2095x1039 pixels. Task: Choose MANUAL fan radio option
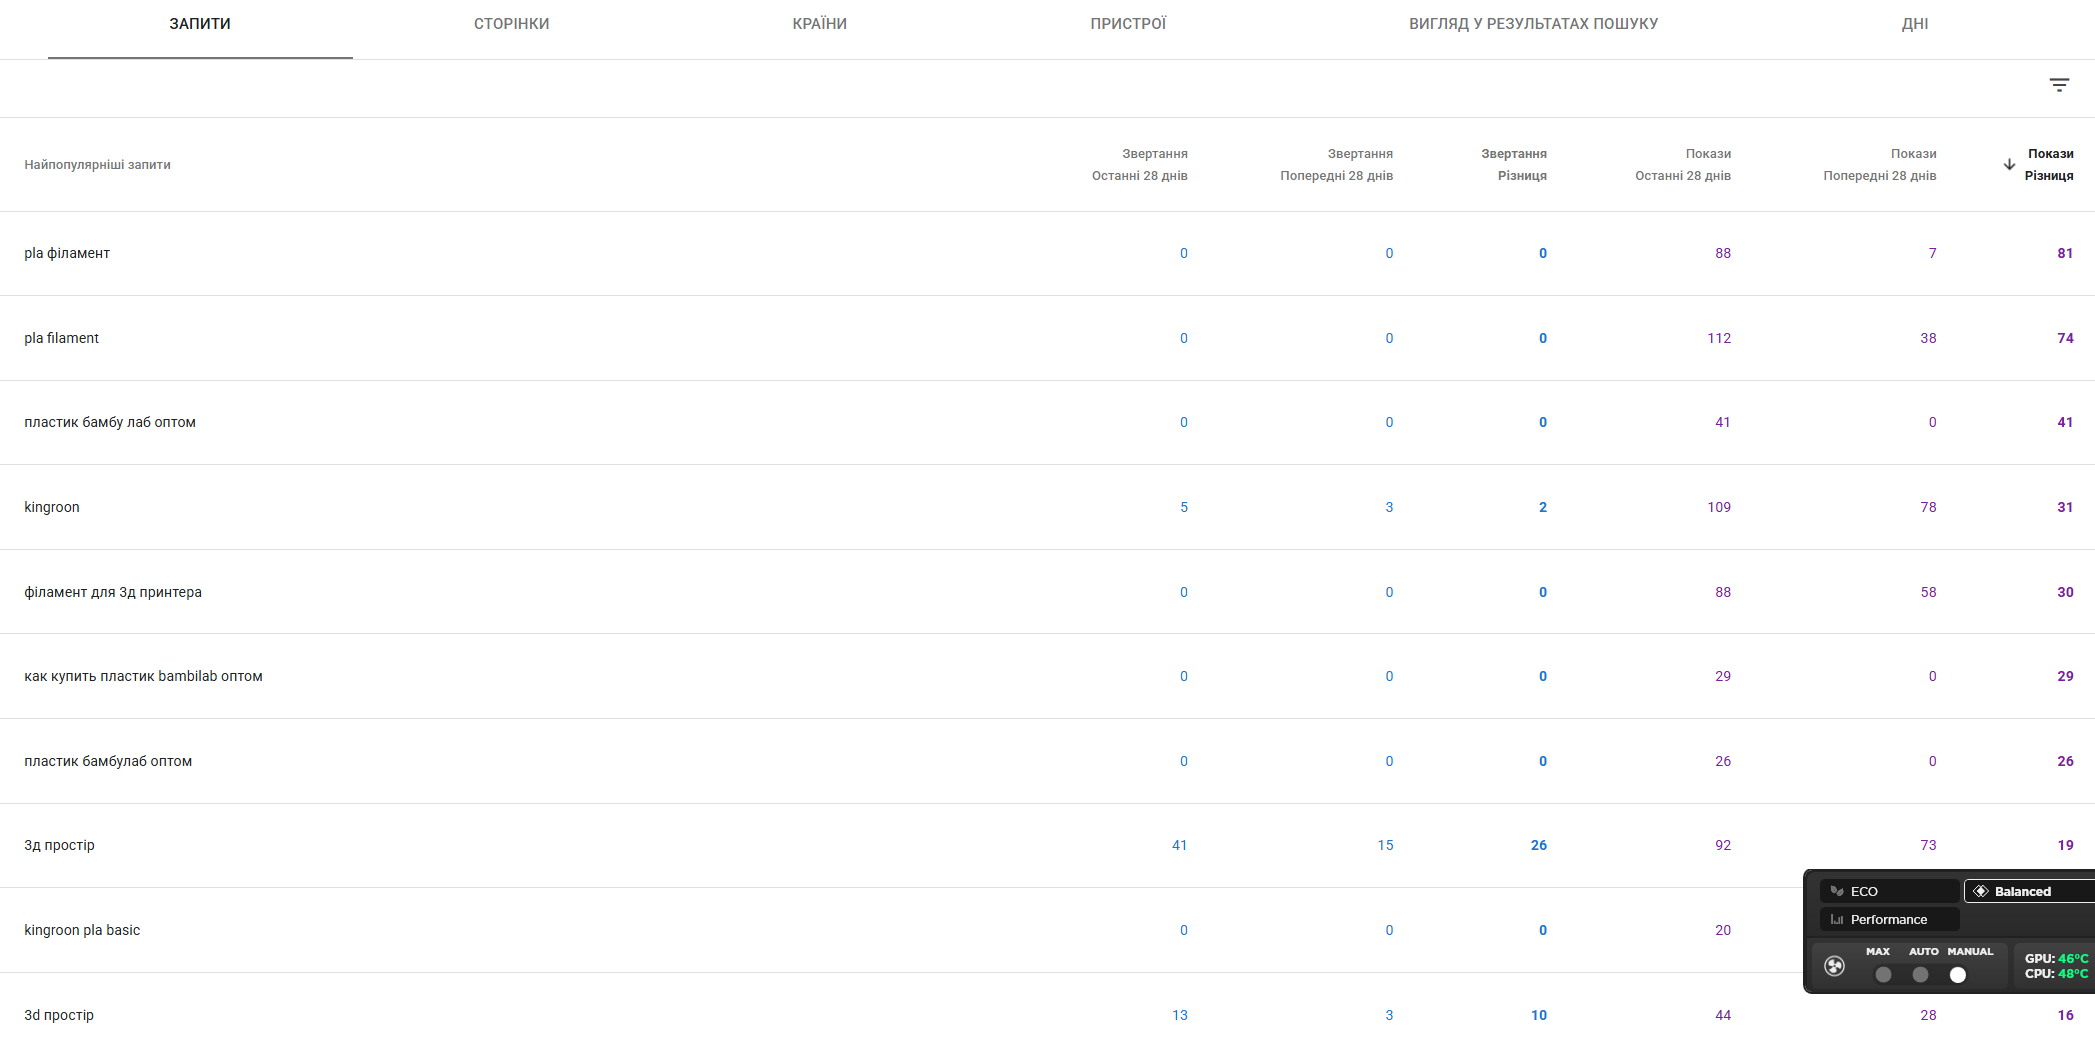pyautogui.click(x=1958, y=975)
